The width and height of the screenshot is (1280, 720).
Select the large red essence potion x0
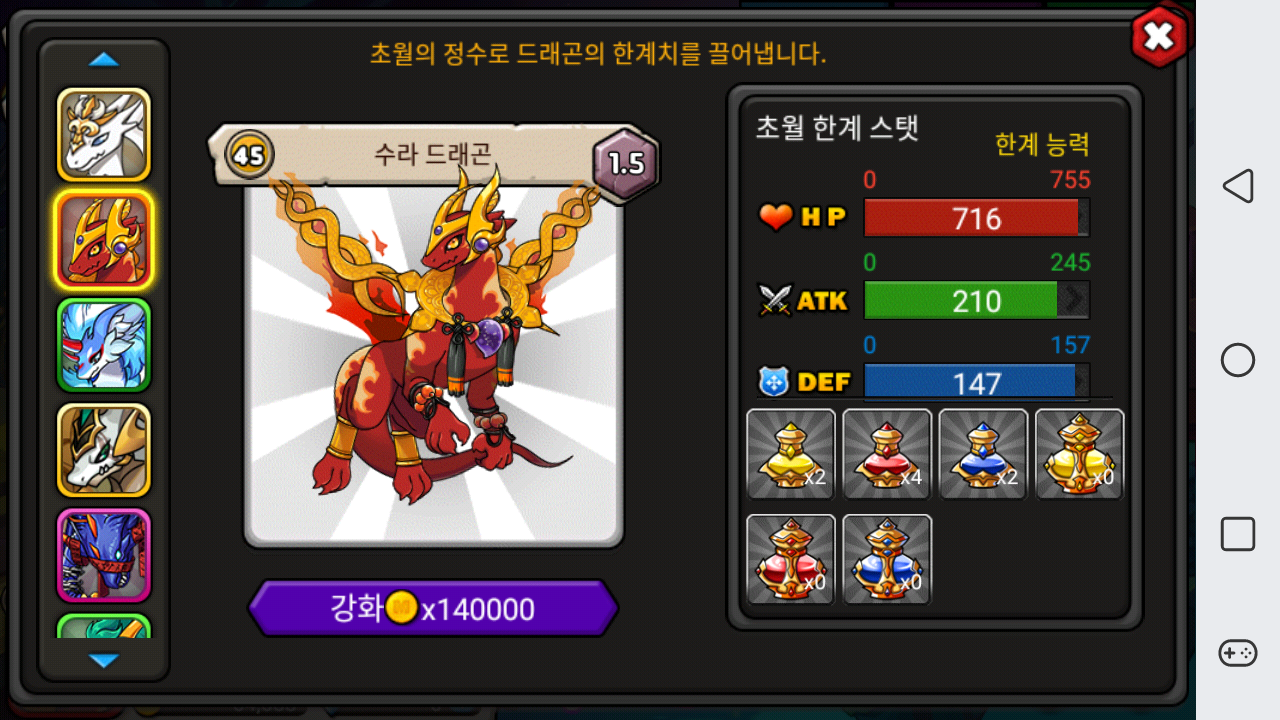pyautogui.click(x=791, y=559)
